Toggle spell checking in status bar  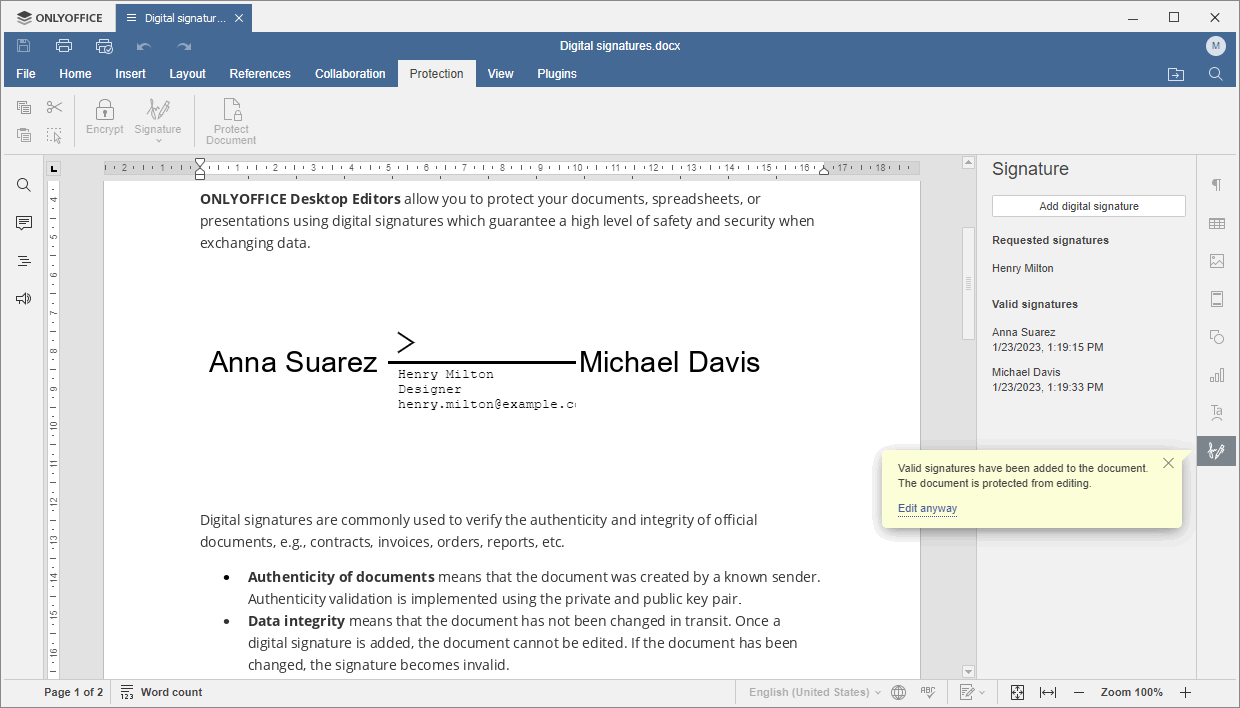pyautogui.click(x=927, y=692)
